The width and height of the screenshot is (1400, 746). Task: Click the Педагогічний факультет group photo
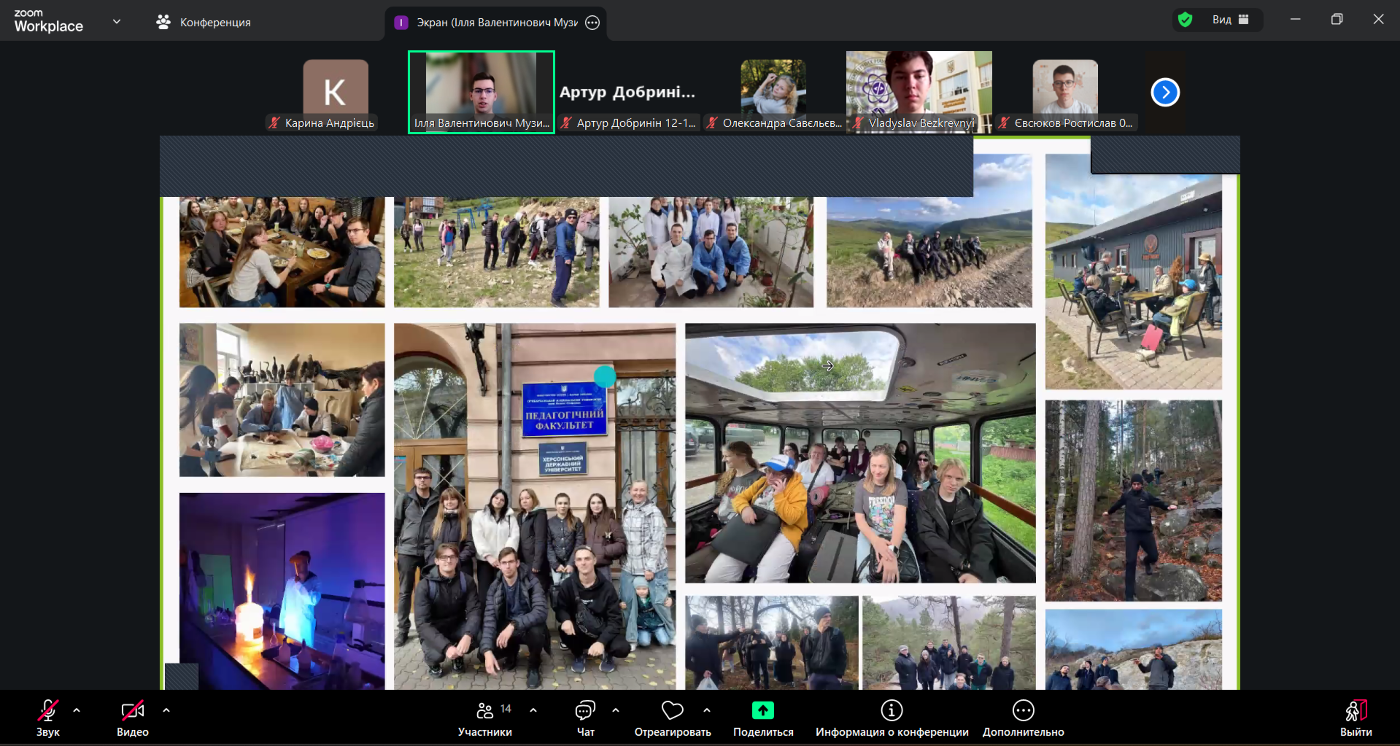point(535,506)
